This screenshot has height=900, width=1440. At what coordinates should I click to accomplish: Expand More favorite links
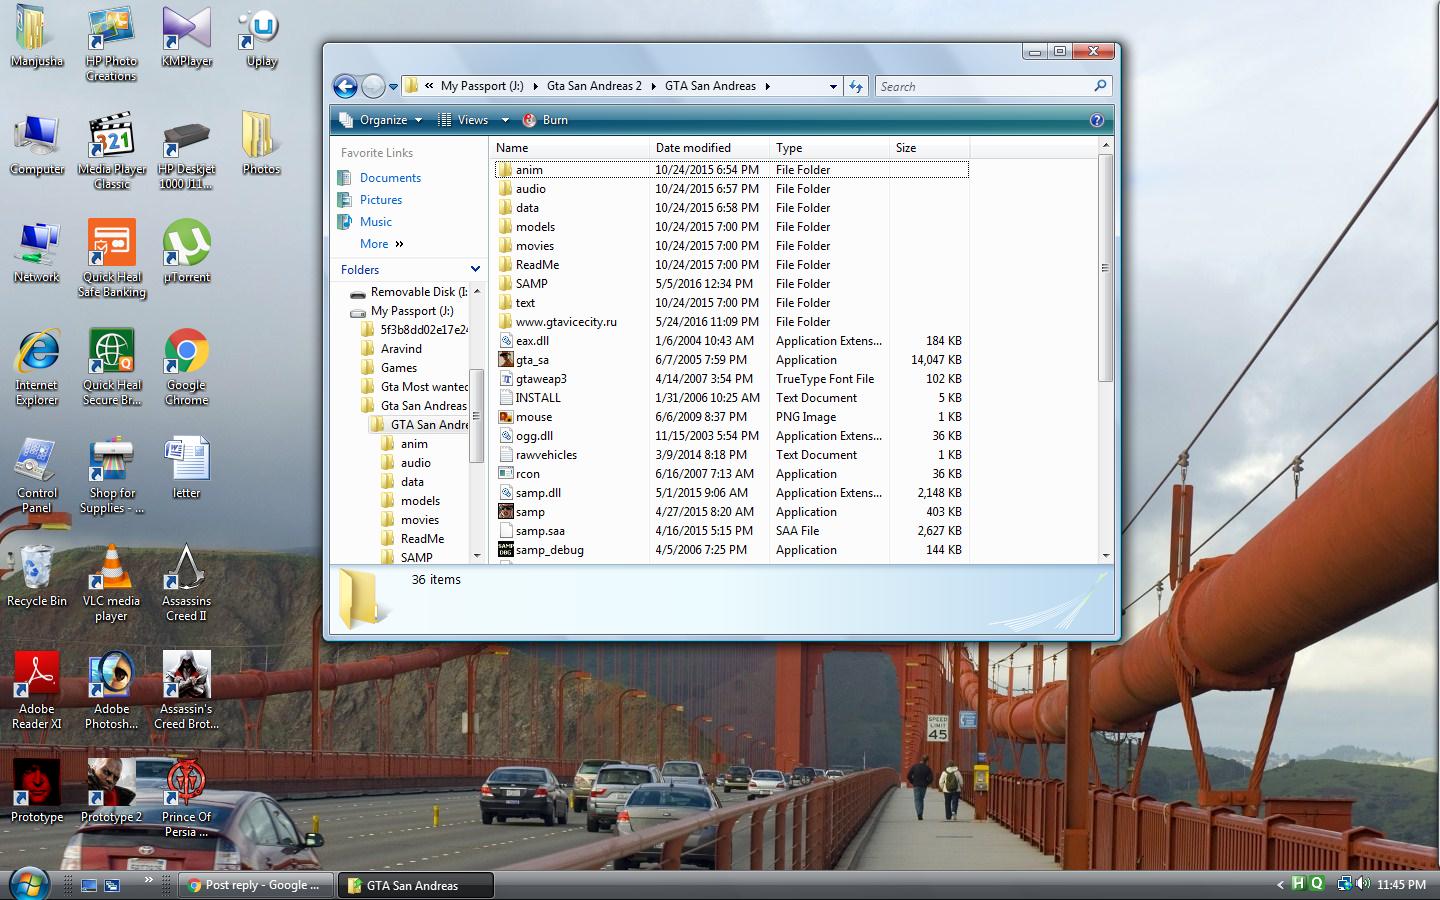(x=382, y=244)
